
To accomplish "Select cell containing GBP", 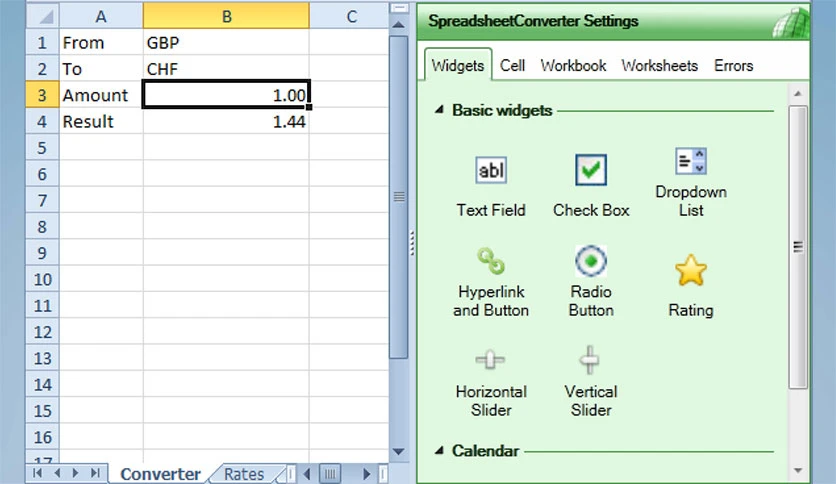I will pos(226,43).
